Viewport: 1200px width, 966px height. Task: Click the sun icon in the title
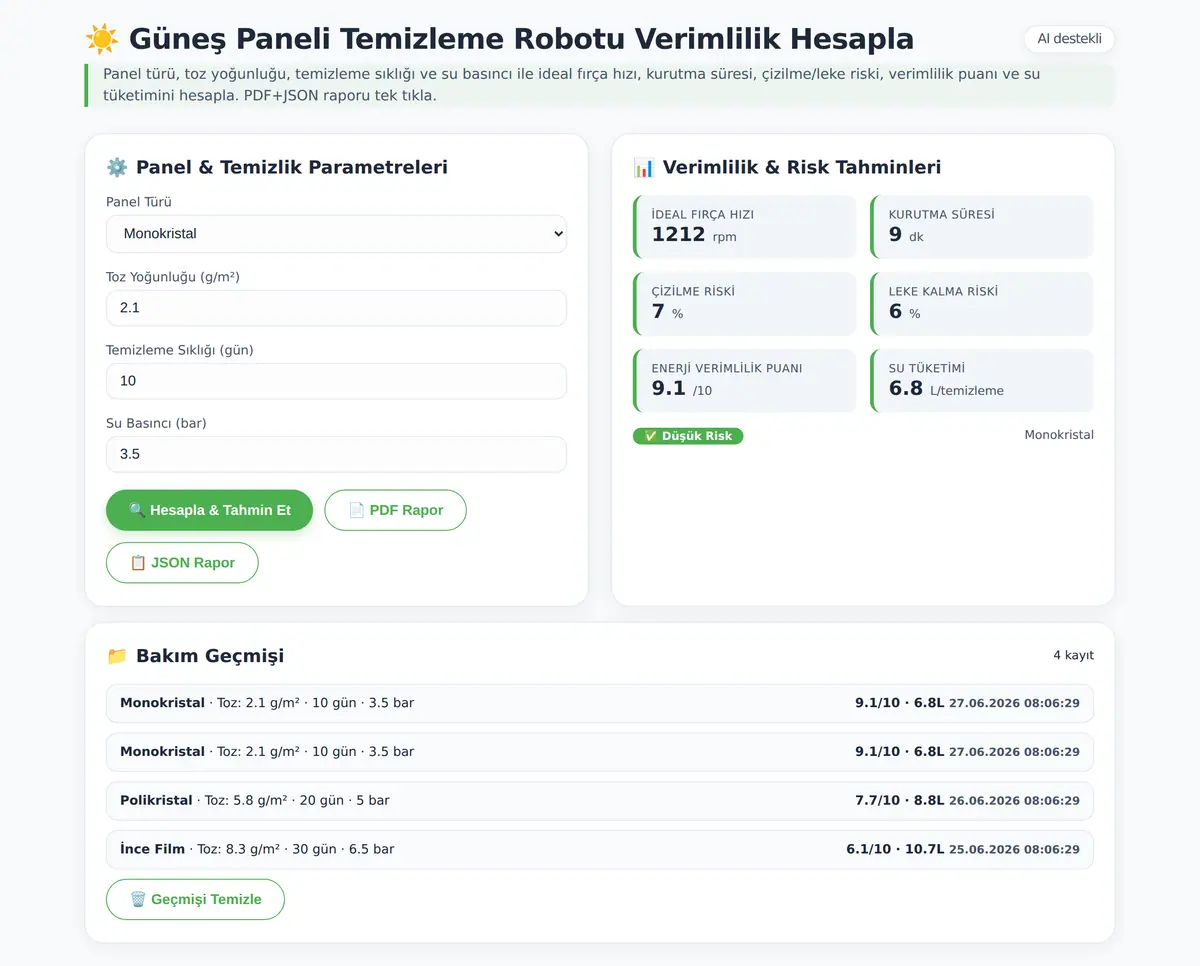pos(102,39)
